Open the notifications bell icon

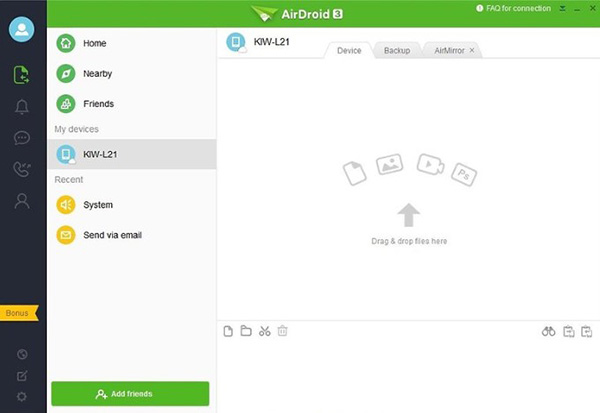point(22,107)
